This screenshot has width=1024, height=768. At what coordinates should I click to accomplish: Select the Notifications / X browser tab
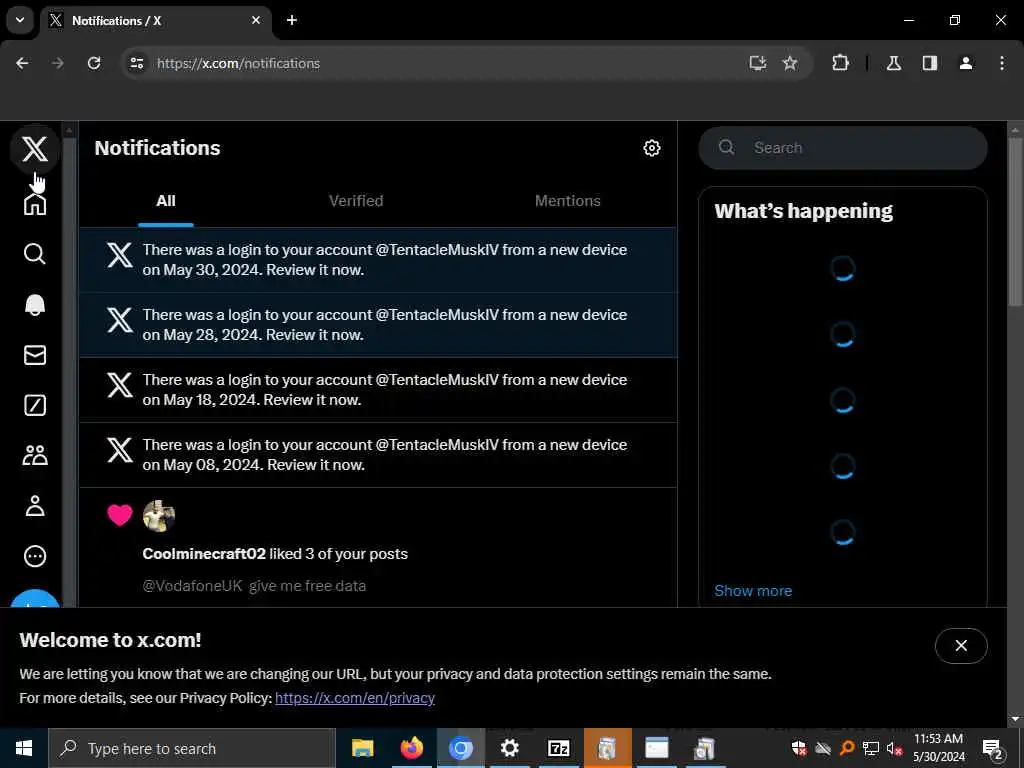coord(156,20)
